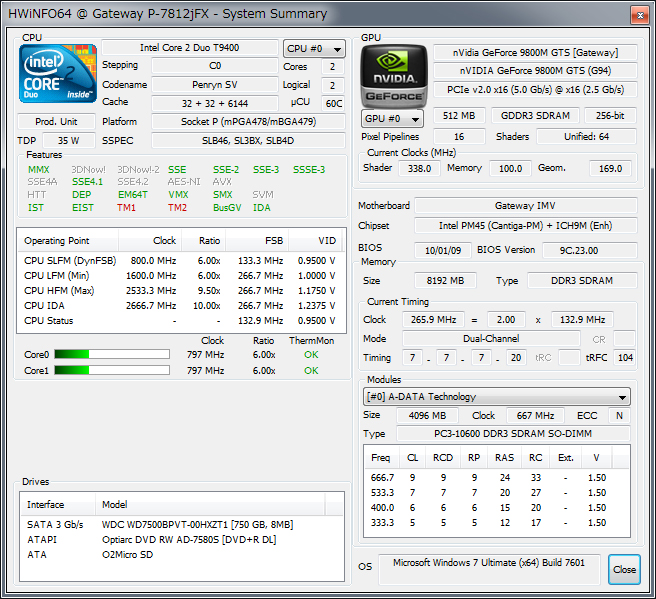Screen dimensions: 656x599
Task: Click the BIOS date 10/01/09 field
Action: click(x=443, y=250)
